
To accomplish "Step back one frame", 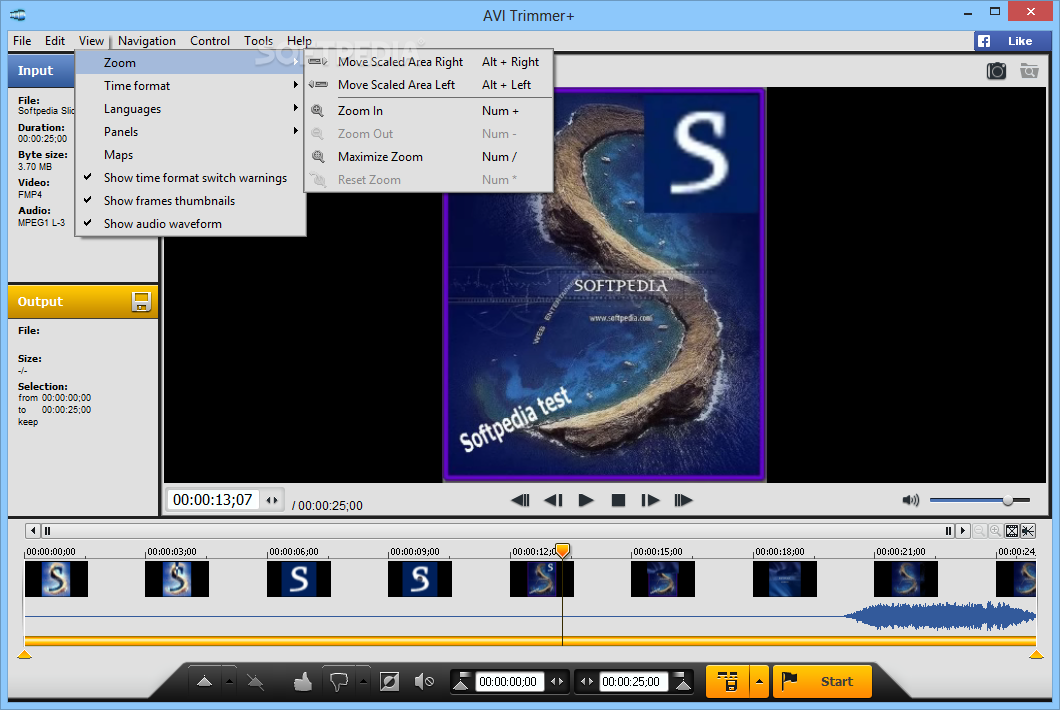I will [x=553, y=500].
